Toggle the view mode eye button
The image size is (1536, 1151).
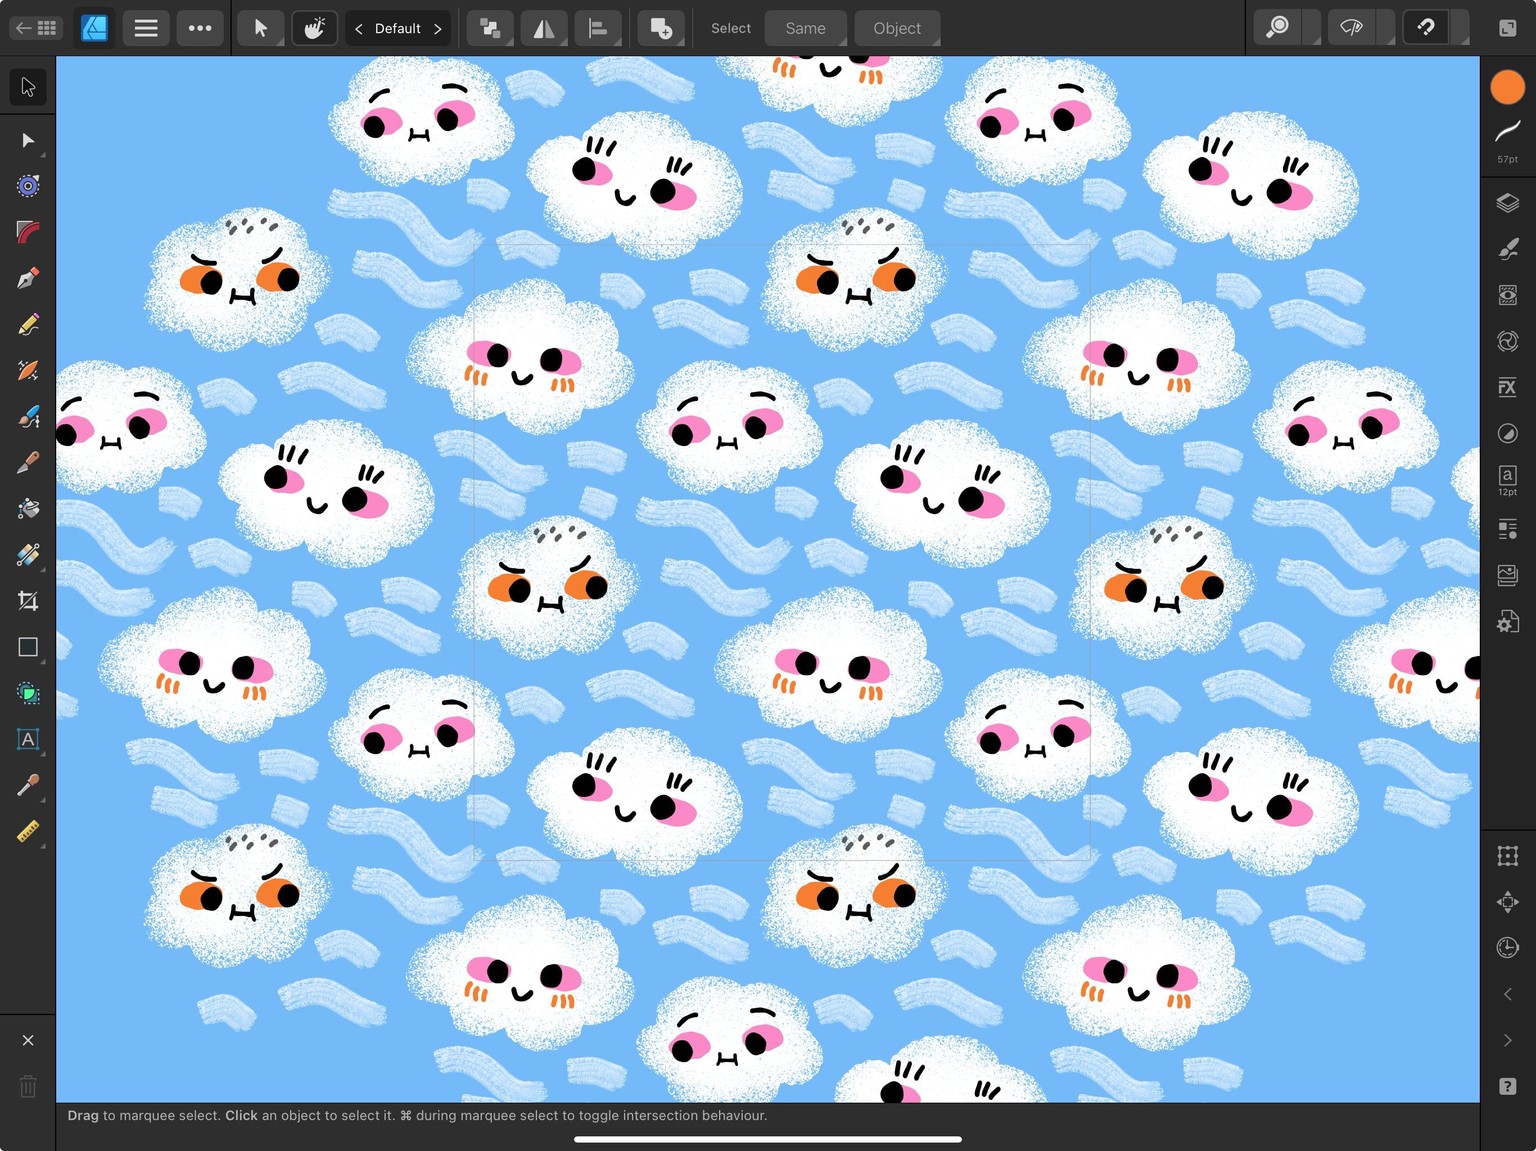coord(1352,28)
